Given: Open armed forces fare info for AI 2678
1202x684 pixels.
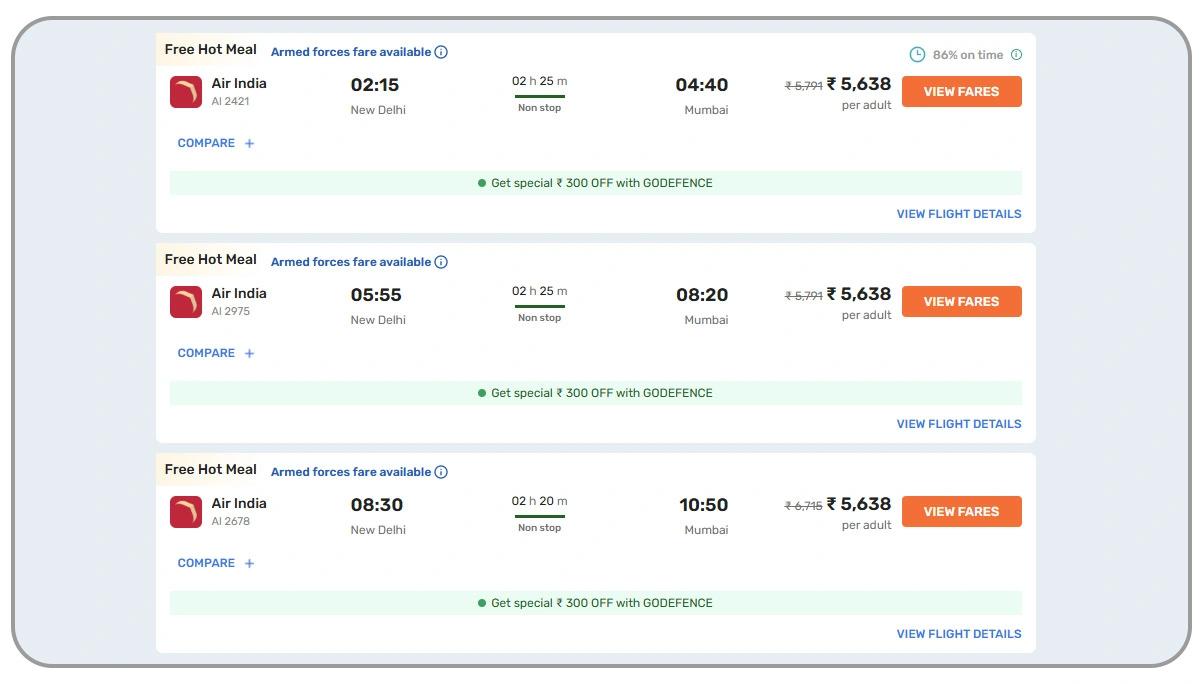Looking at the screenshot, I should (441, 472).
